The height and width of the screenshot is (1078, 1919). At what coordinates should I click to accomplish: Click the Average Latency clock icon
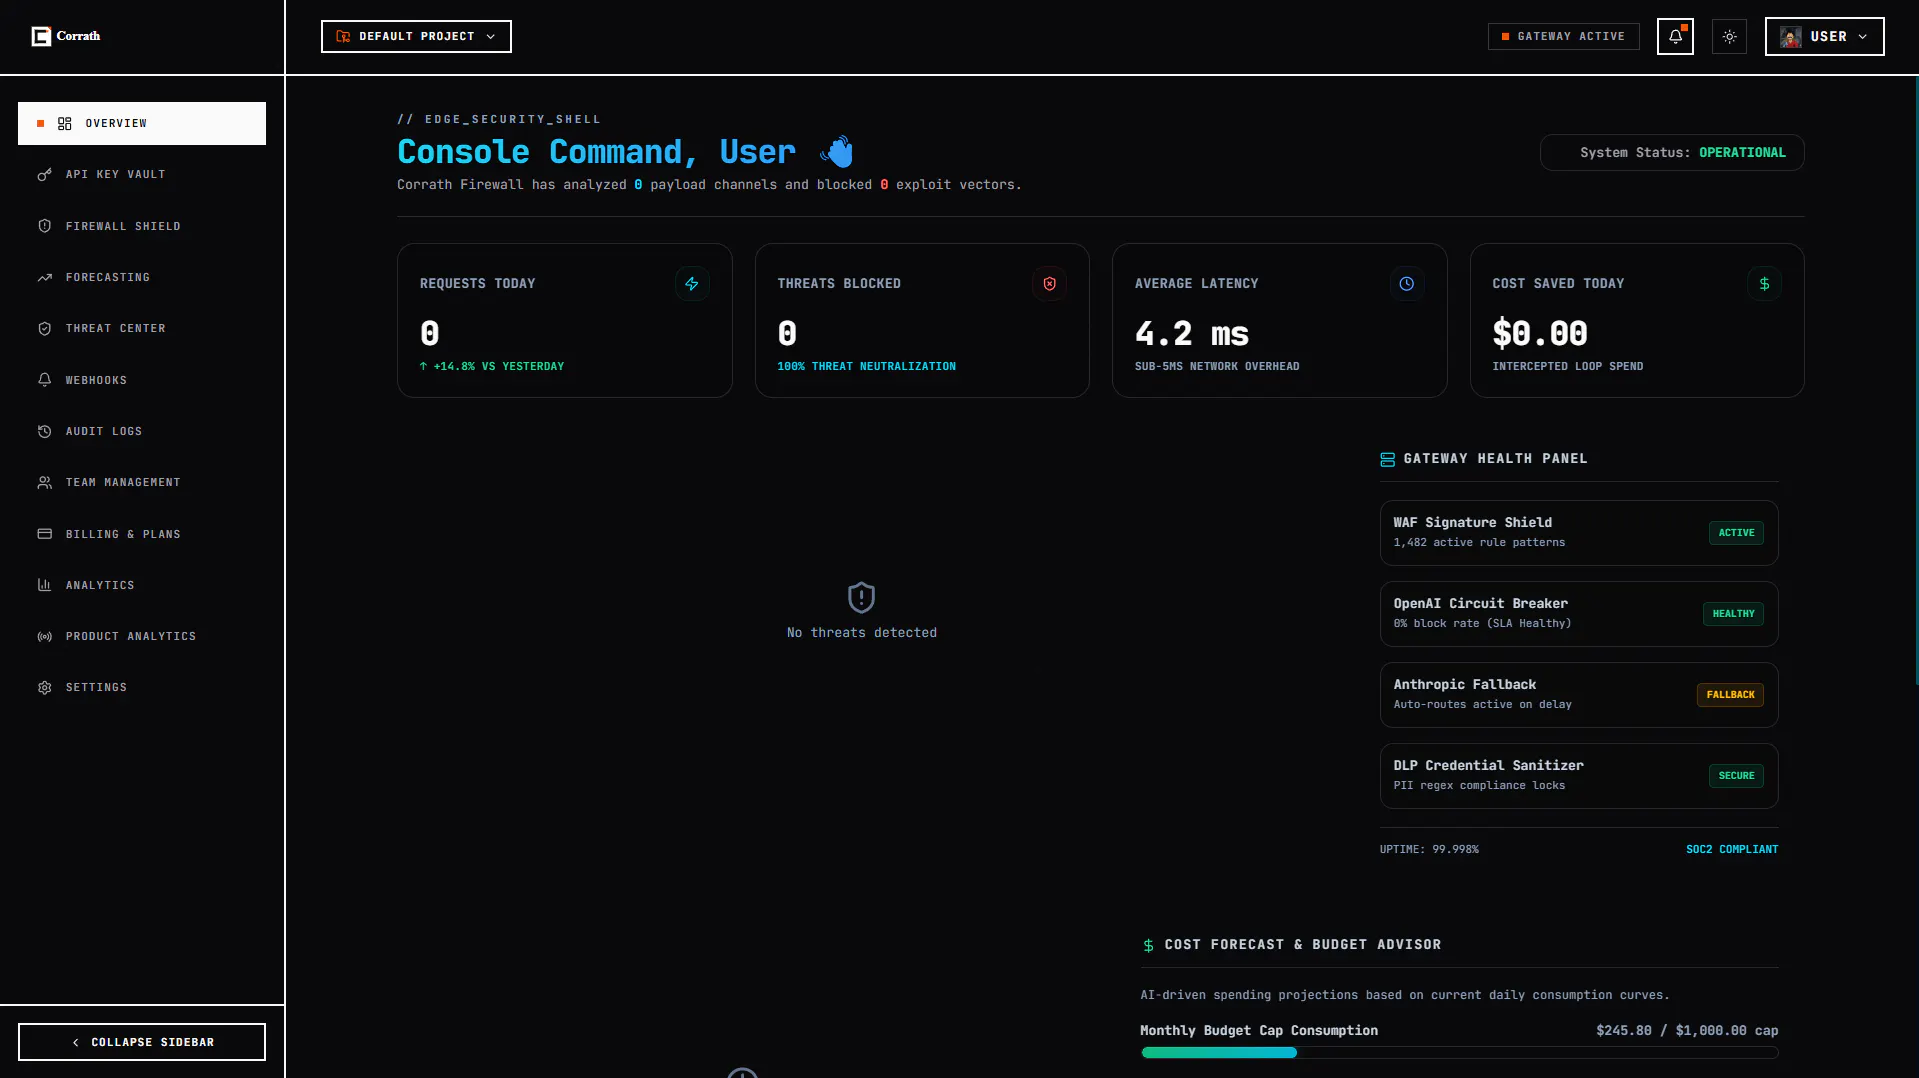tap(1406, 284)
